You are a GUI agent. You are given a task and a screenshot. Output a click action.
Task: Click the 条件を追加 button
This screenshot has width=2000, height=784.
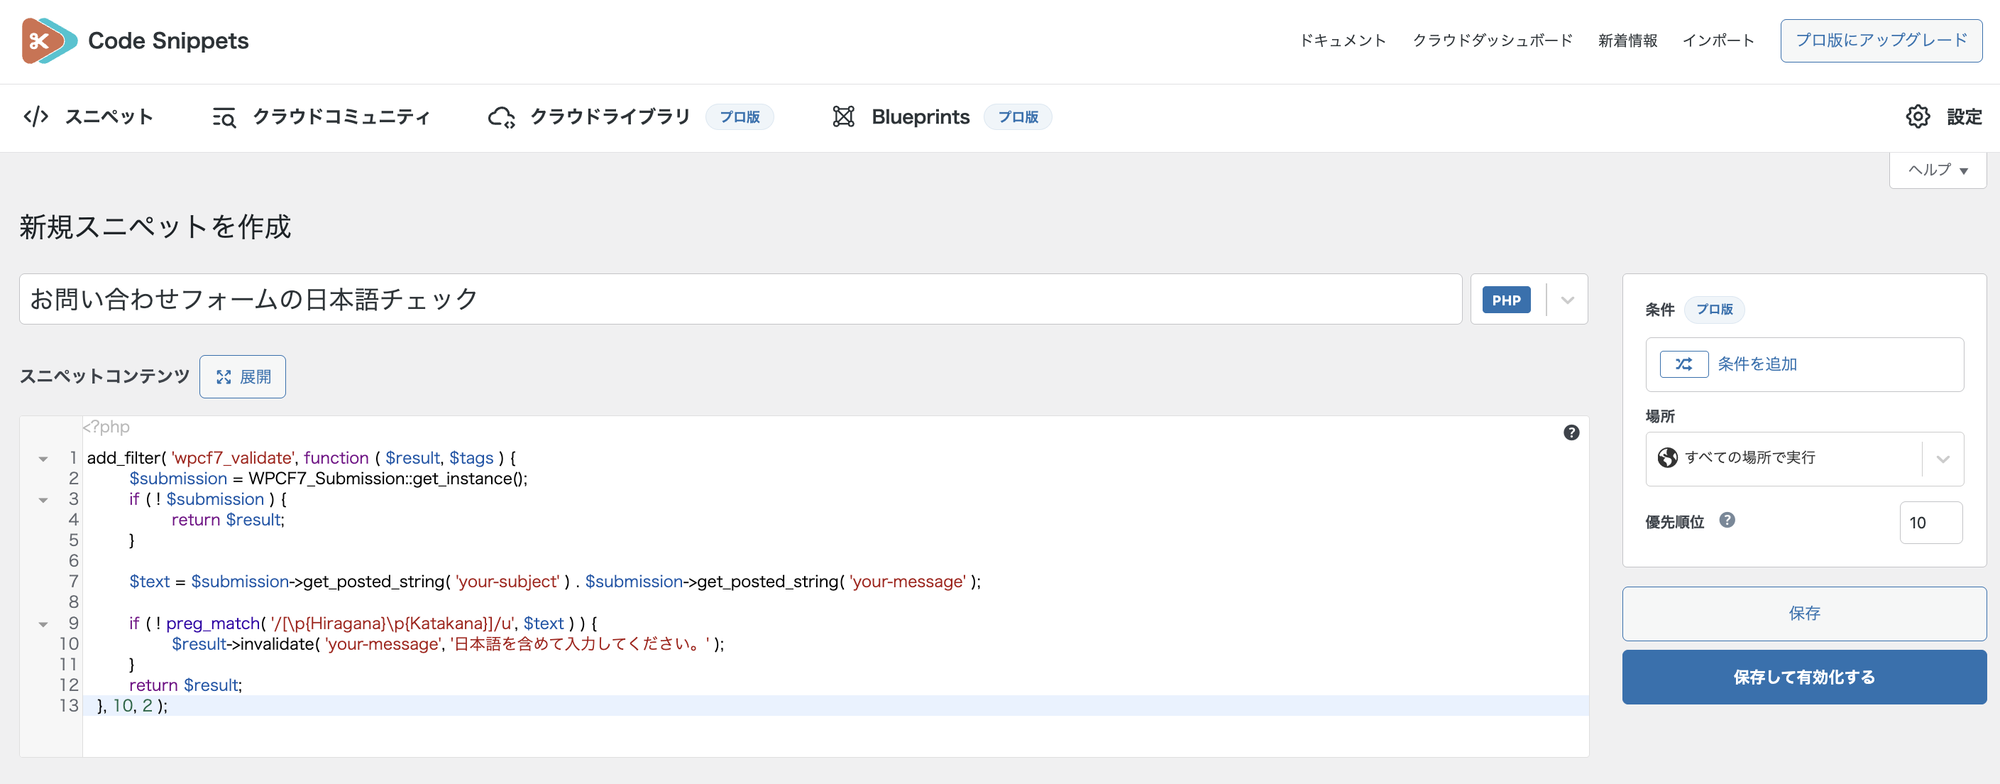click(1805, 364)
